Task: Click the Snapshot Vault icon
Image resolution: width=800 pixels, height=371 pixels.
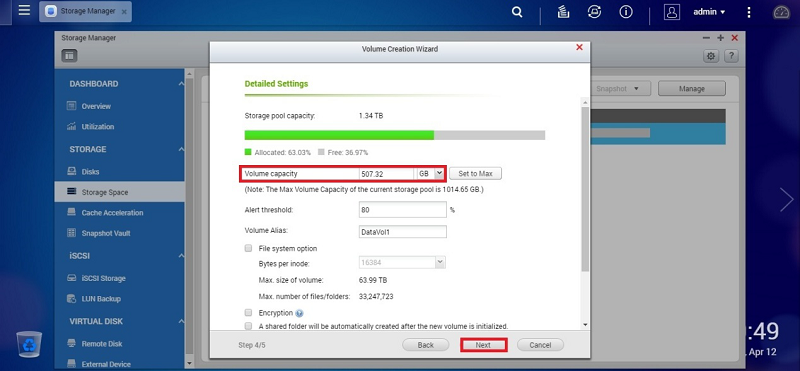Action: (x=71, y=233)
